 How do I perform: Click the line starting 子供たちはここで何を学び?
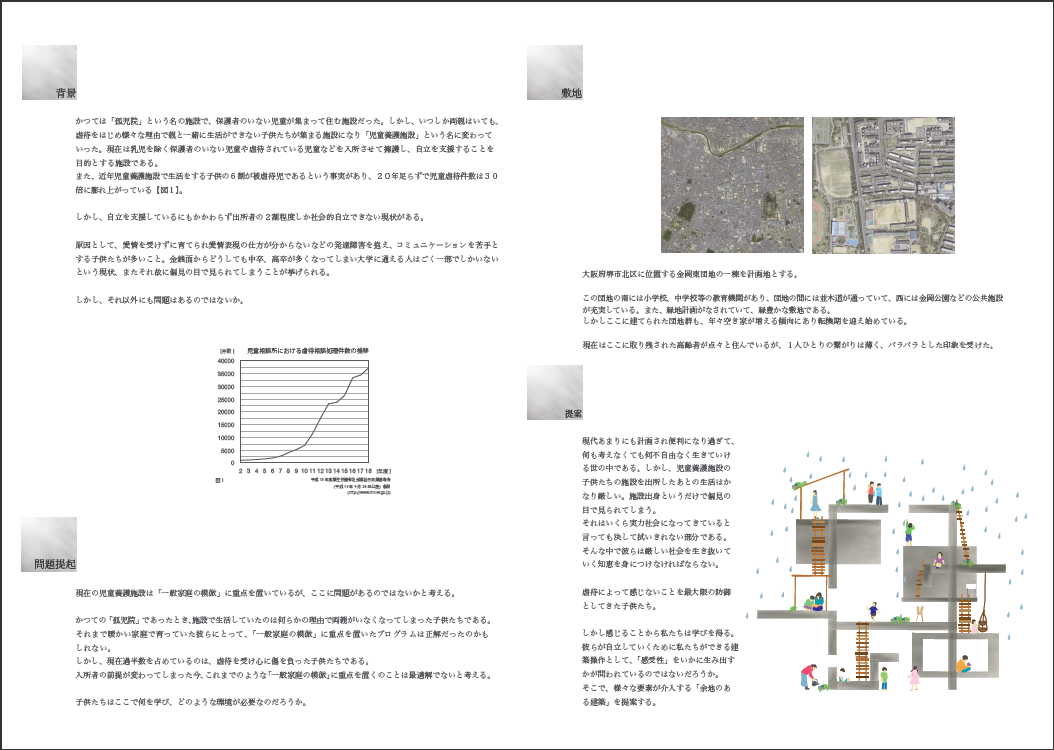190,702
